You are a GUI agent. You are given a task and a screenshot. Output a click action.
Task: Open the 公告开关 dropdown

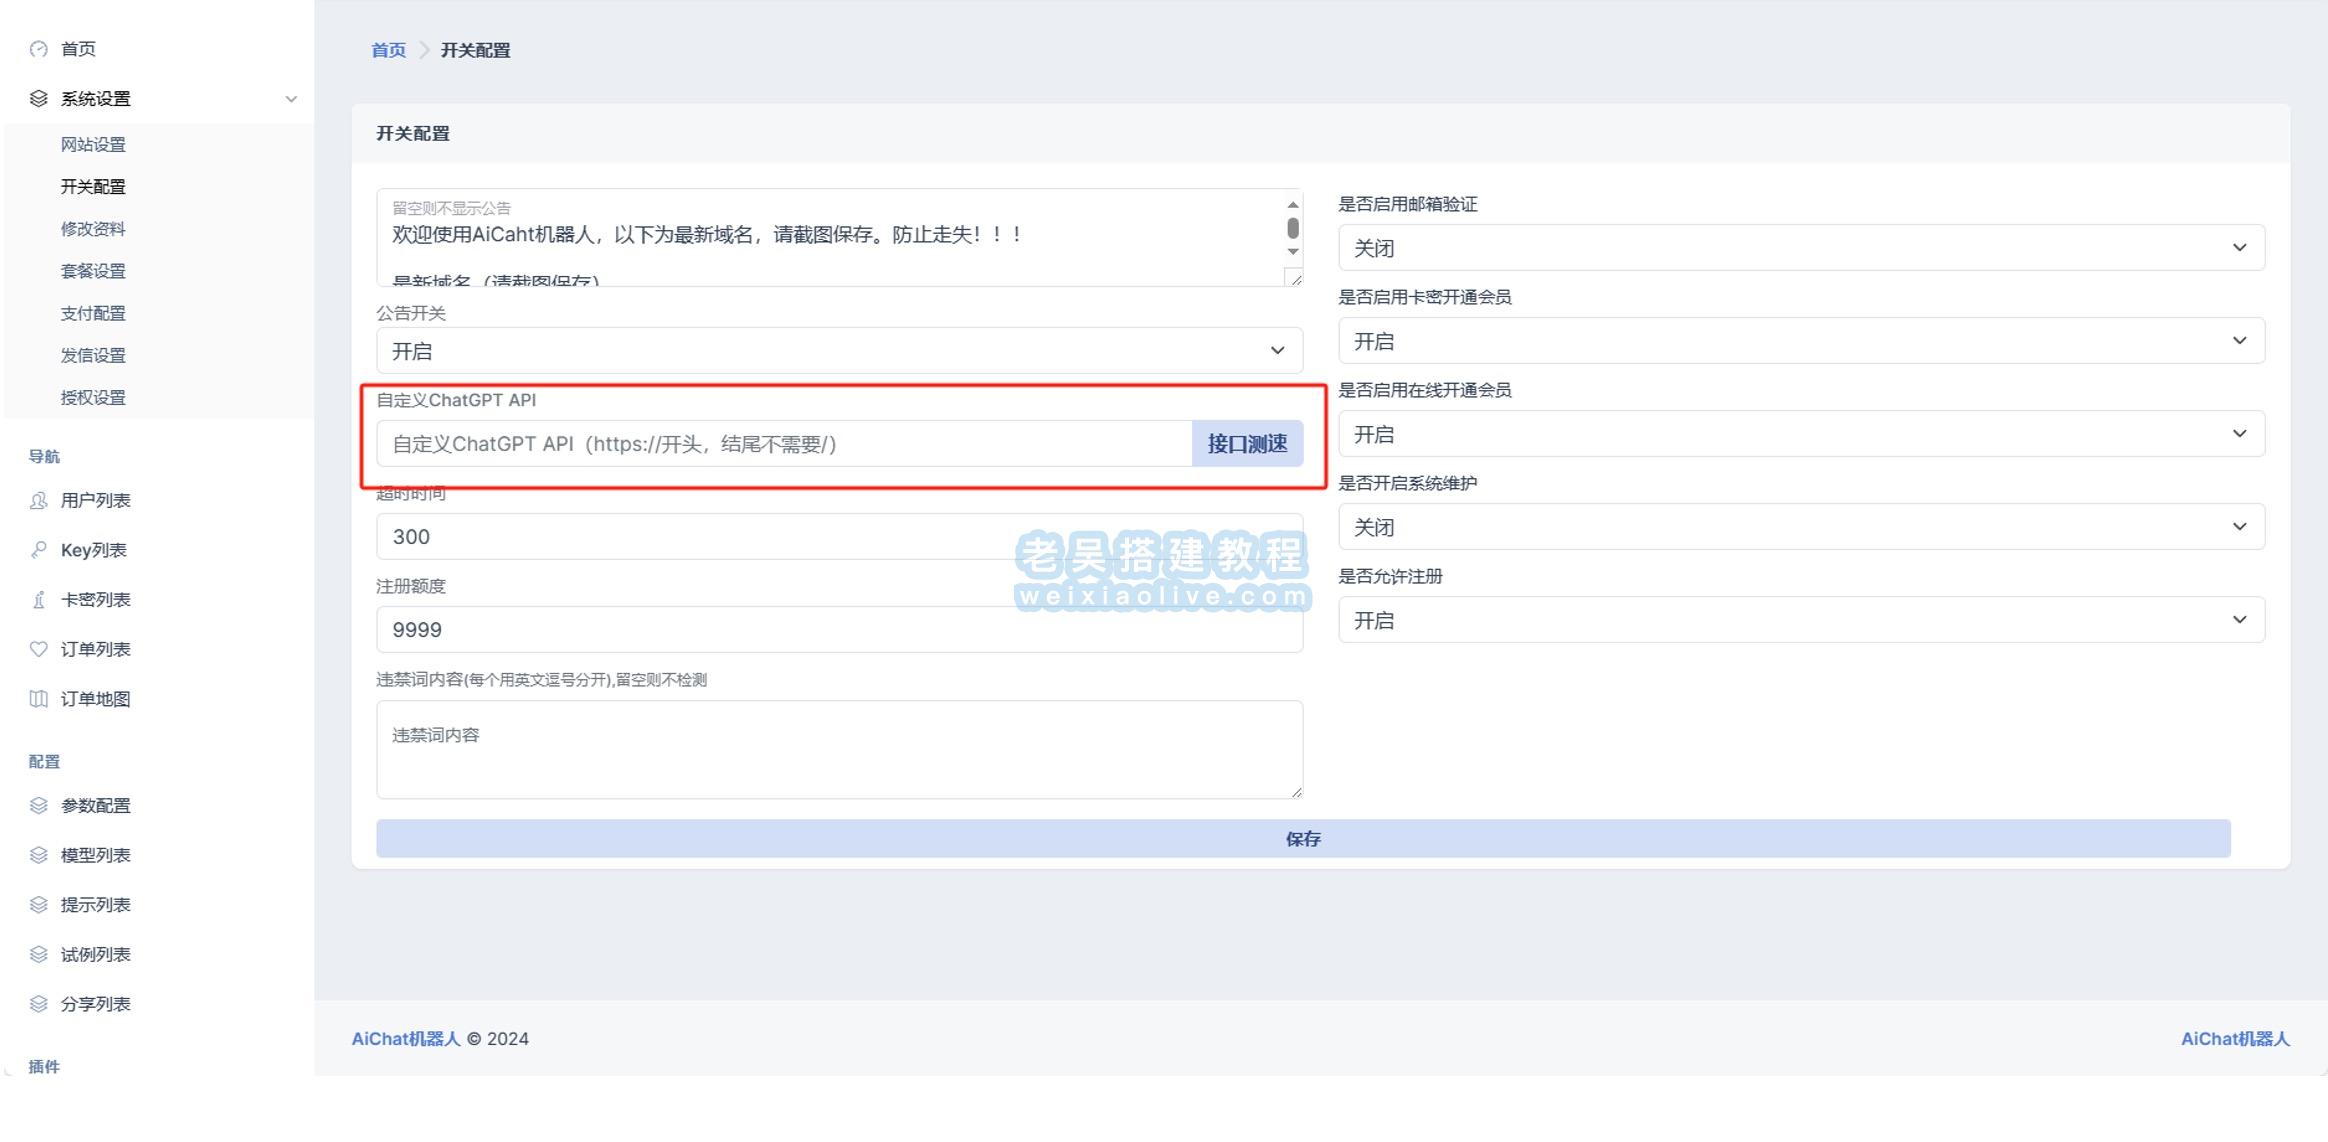tap(838, 350)
